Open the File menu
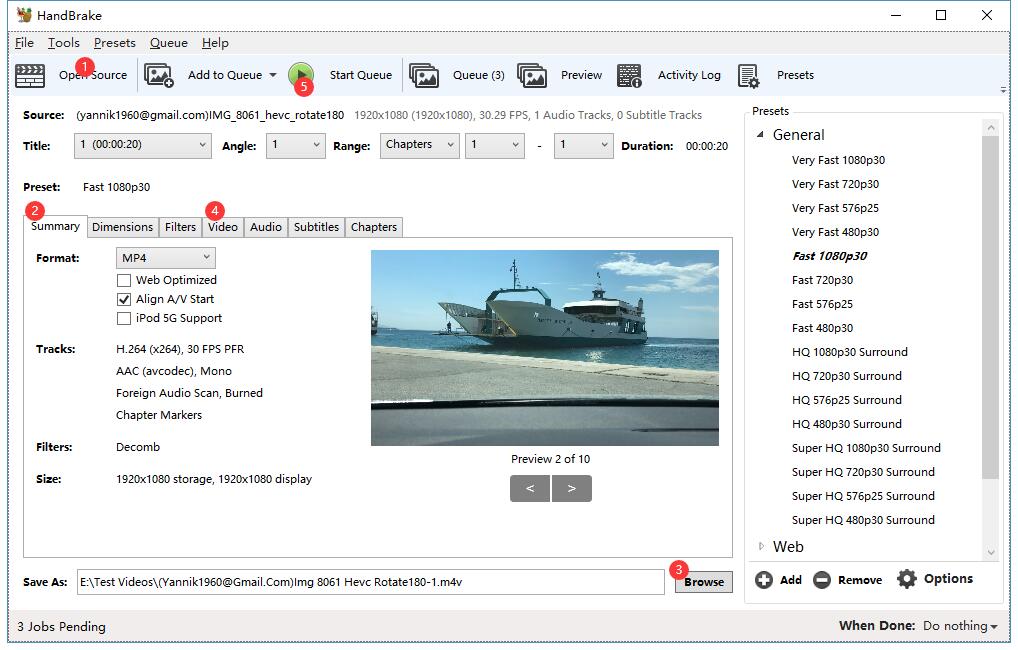The image size is (1018, 650). pos(24,43)
